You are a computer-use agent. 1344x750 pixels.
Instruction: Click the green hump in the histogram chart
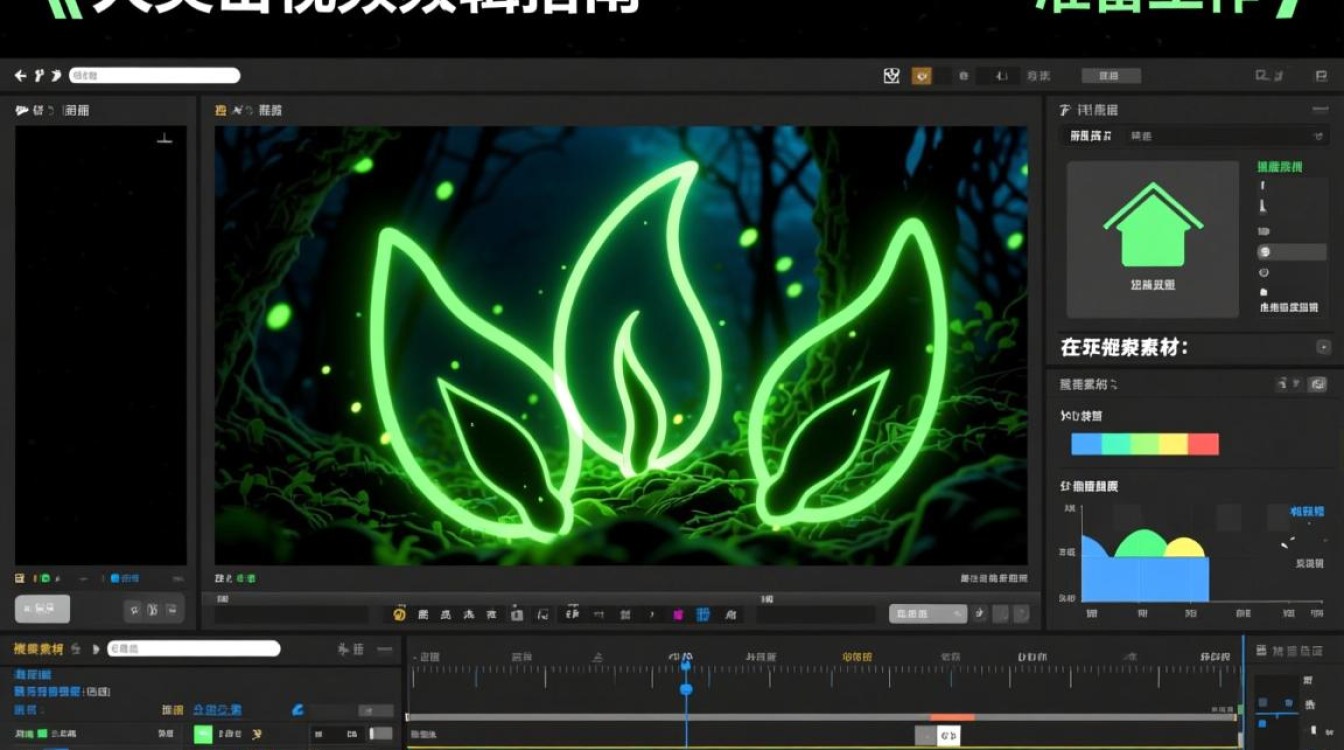(1142, 544)
